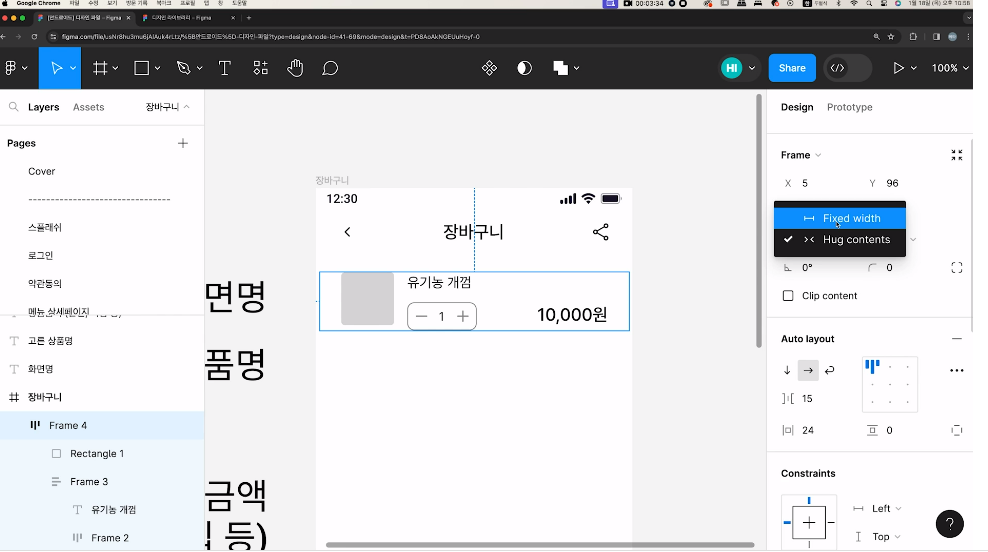Image resolution: width=988 pixels, height=552 pixels.
Task: Click the canvas horizontal scrollbar
Action: point(540,544)
